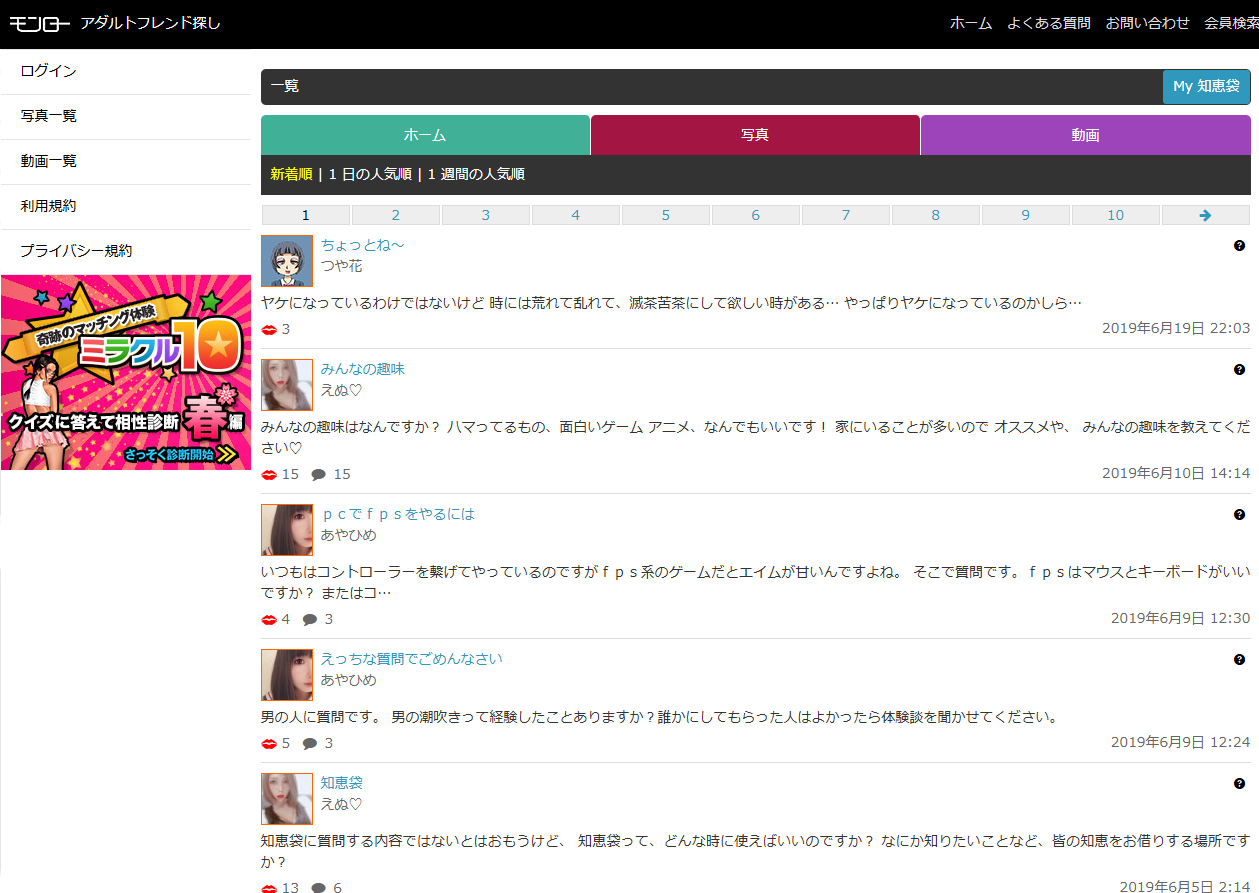The height and width of the screenshot is (893, 1259).
Task: Open プライバシー規約 in sidebar
Action: click(x=125, y=251)
